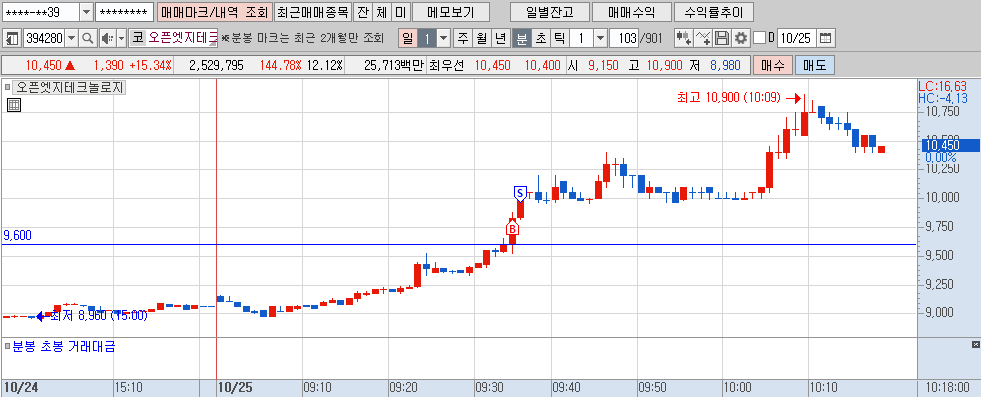Click the +15.34% change rate value

pos(150,65)
